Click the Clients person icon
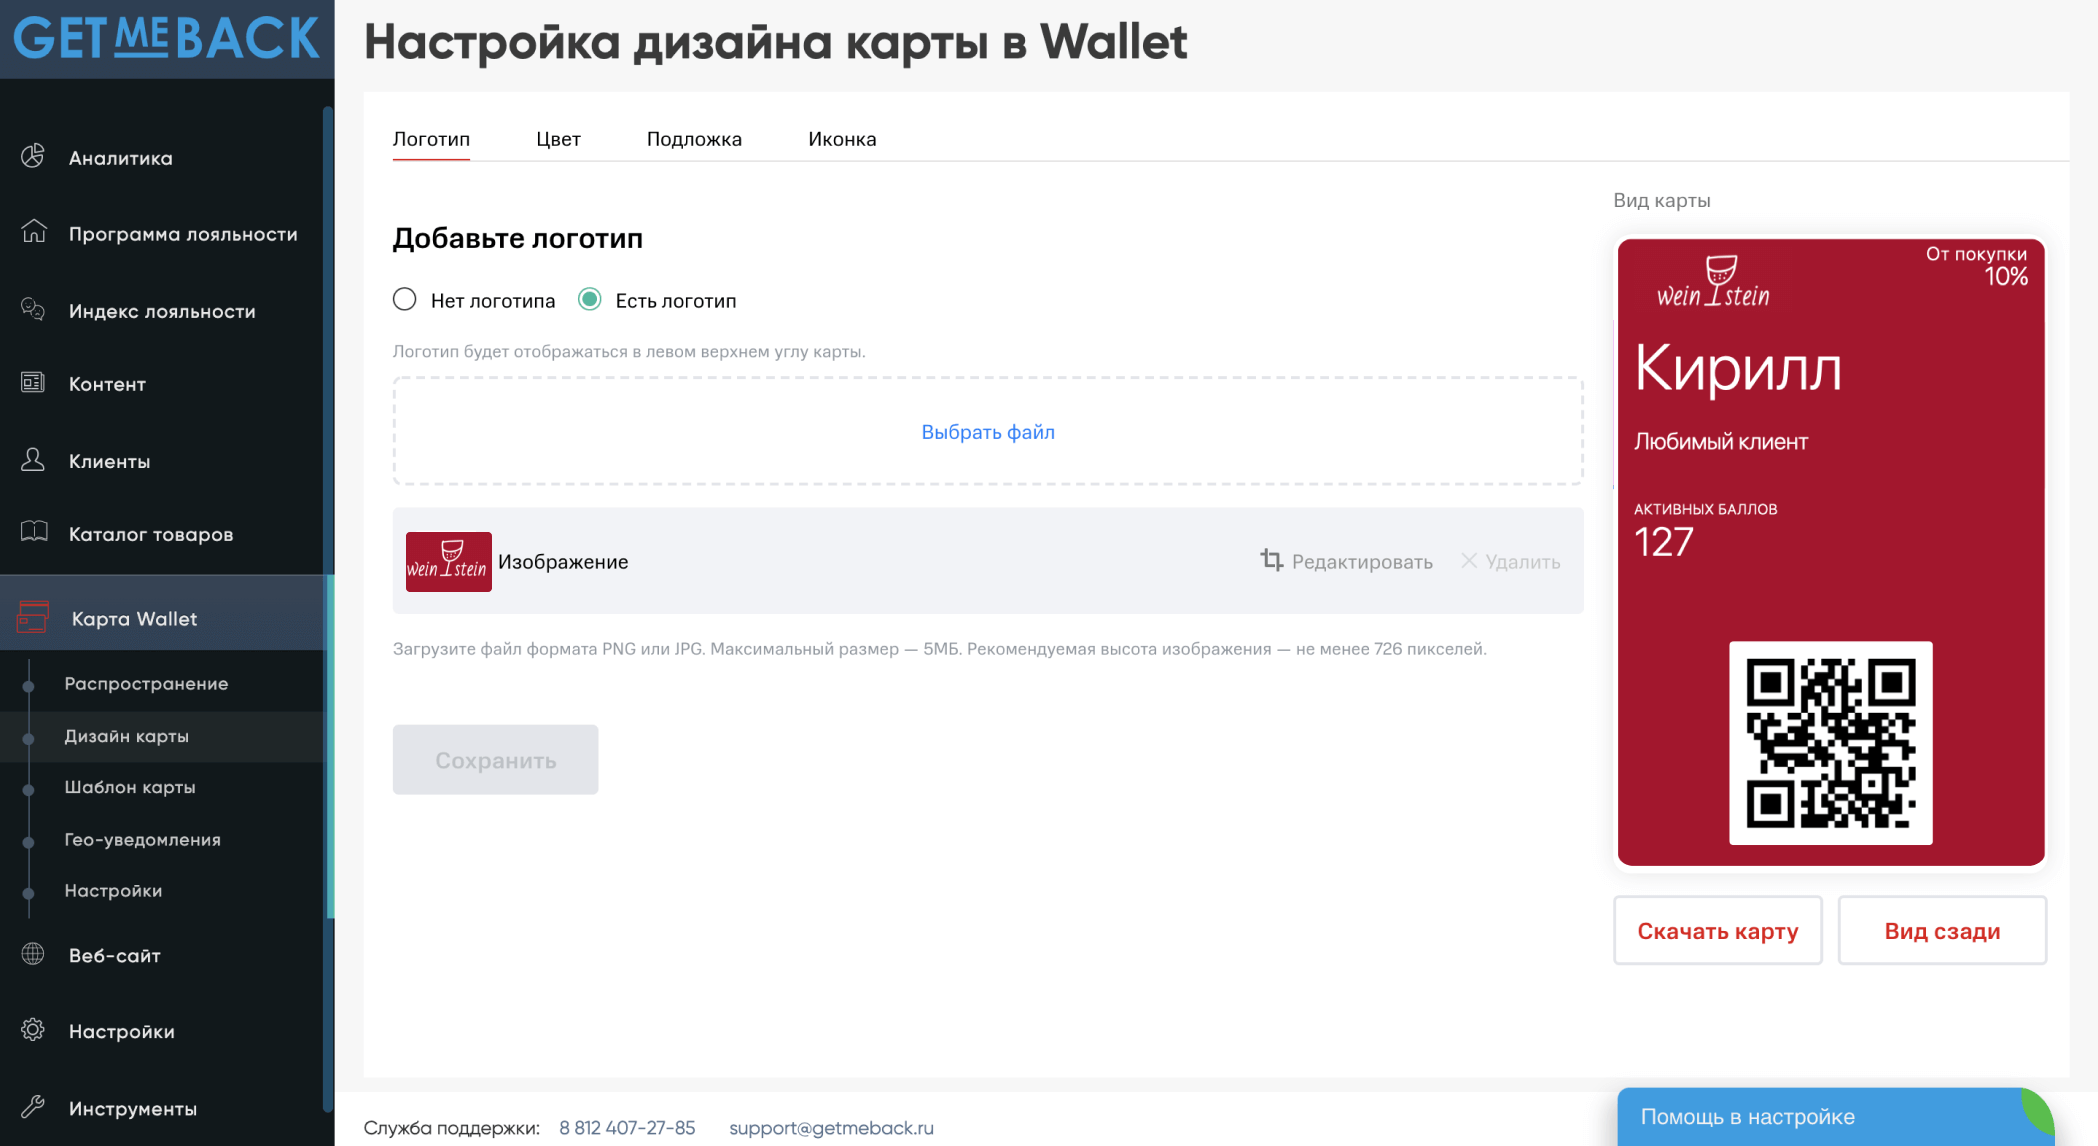The height and width of the screenshot is (1146, 2098). point(33,459)
